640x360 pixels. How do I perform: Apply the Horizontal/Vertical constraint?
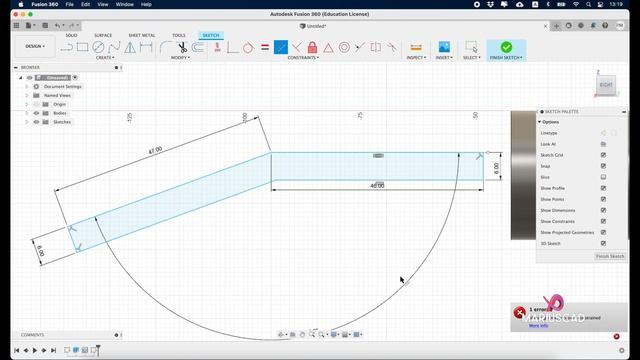217,47
